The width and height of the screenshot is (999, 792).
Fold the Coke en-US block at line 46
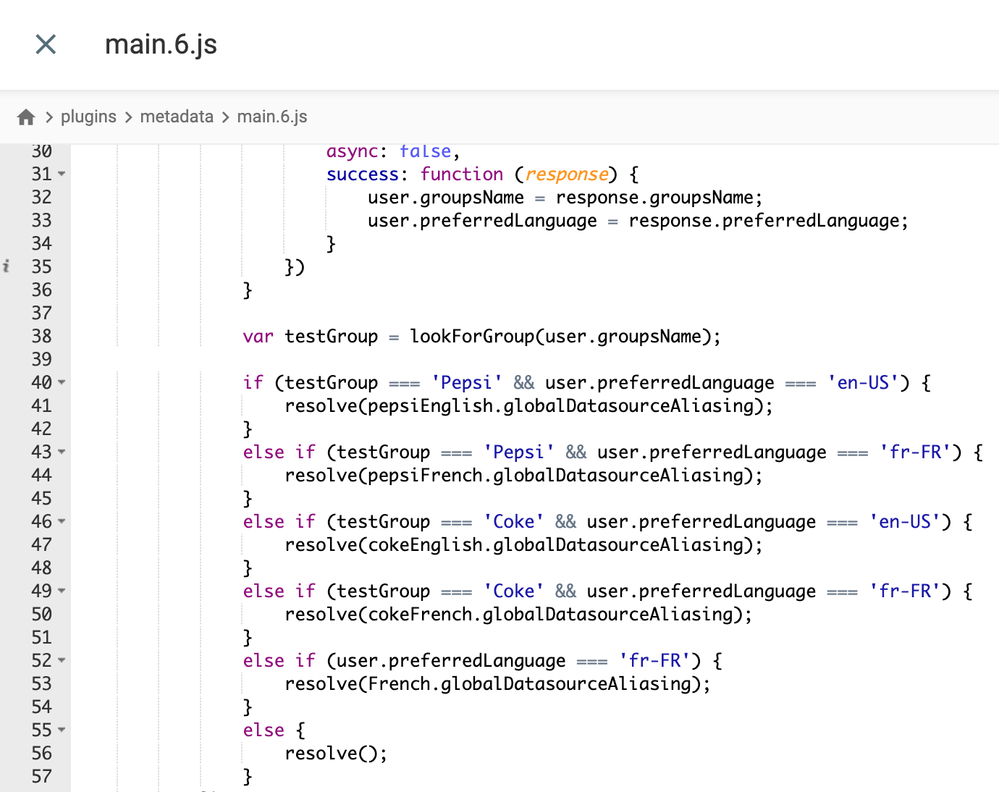62,522
